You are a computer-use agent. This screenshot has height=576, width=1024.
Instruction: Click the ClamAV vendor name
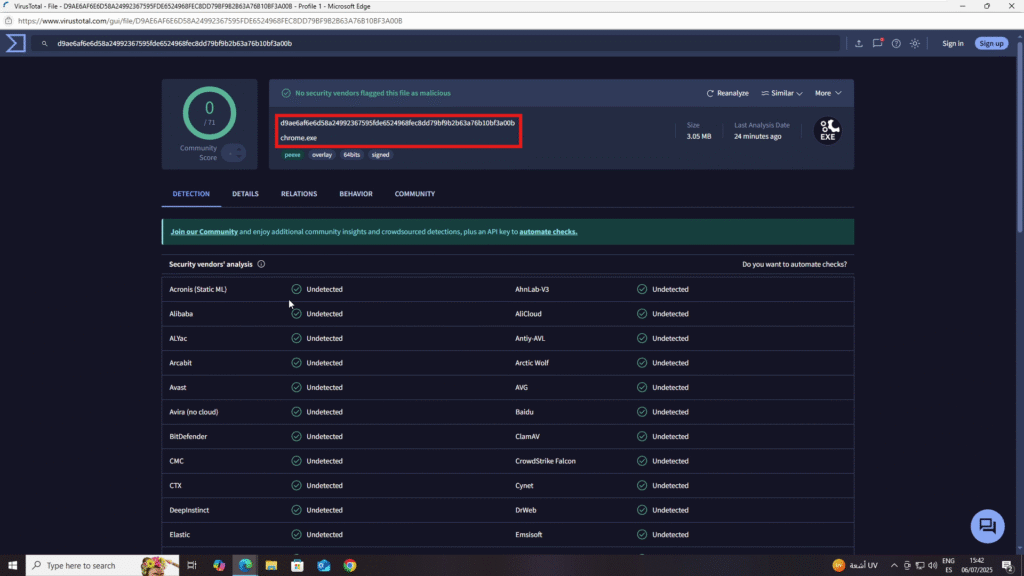(x=527, y=436)
